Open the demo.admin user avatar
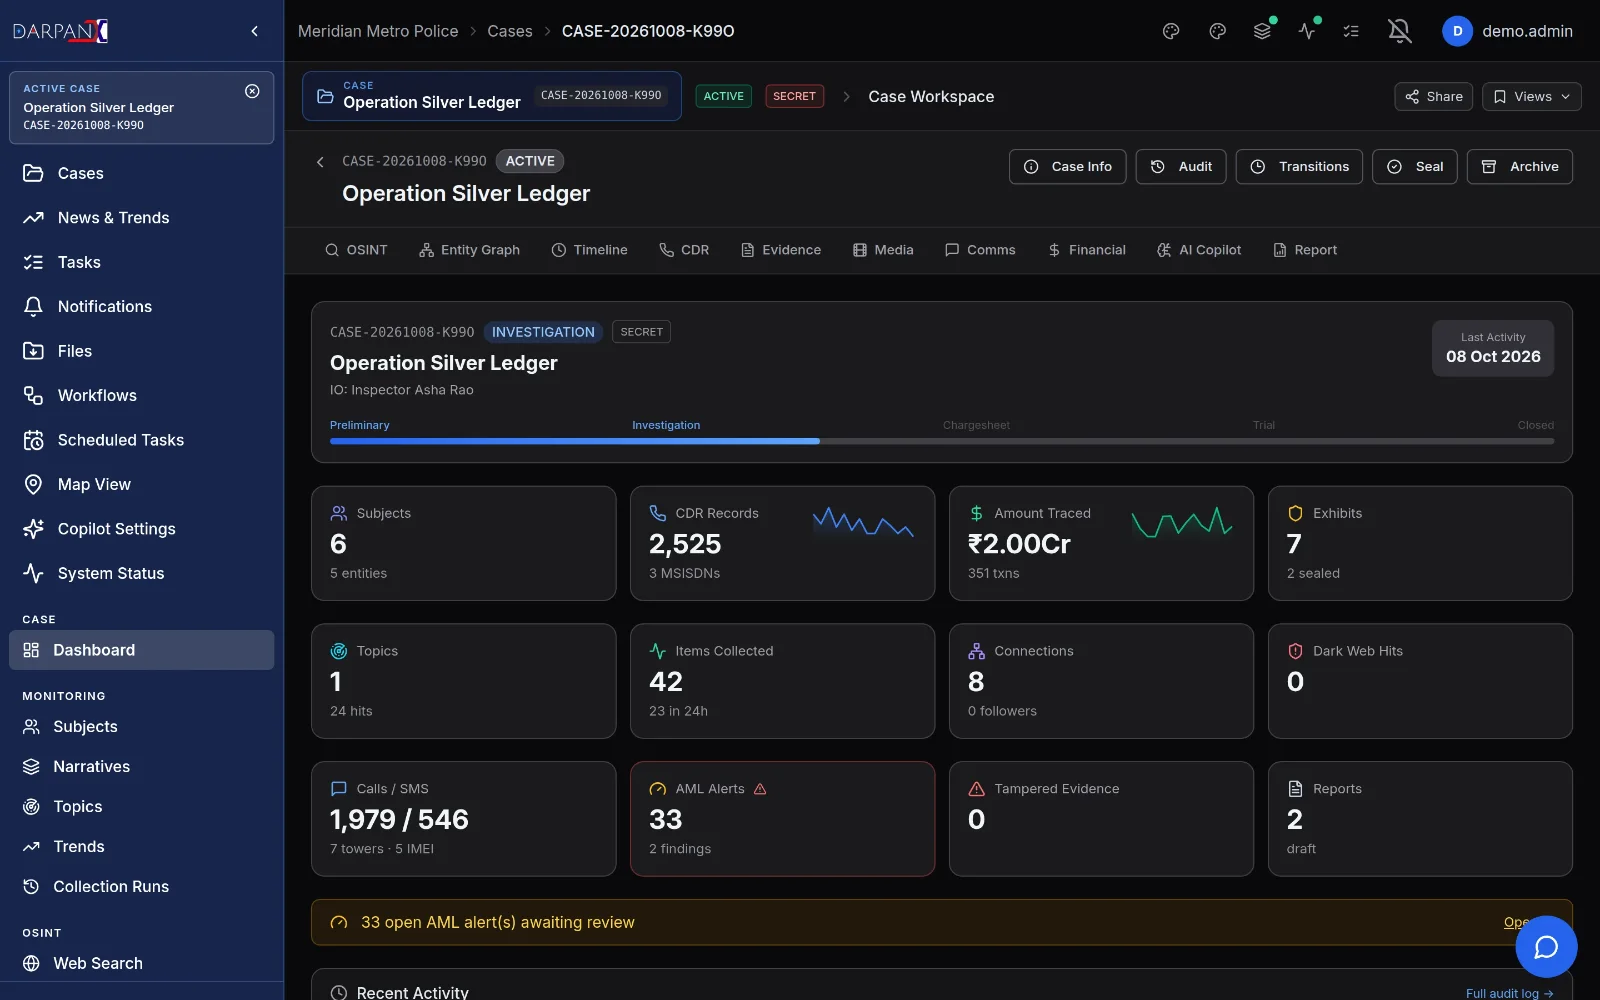The image size is (1600, 1000). pyautogui.click(x=1457, y=31)
